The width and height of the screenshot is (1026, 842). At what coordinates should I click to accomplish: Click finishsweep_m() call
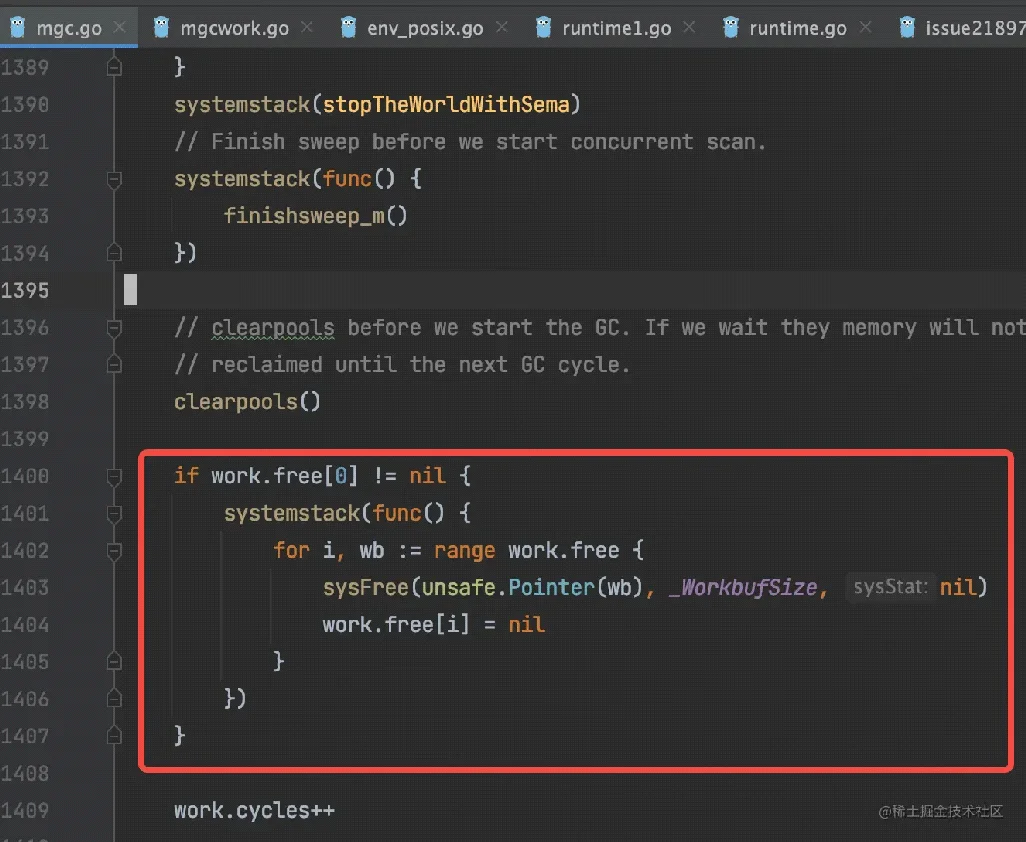pyautogui.click(x=315, y=216)
